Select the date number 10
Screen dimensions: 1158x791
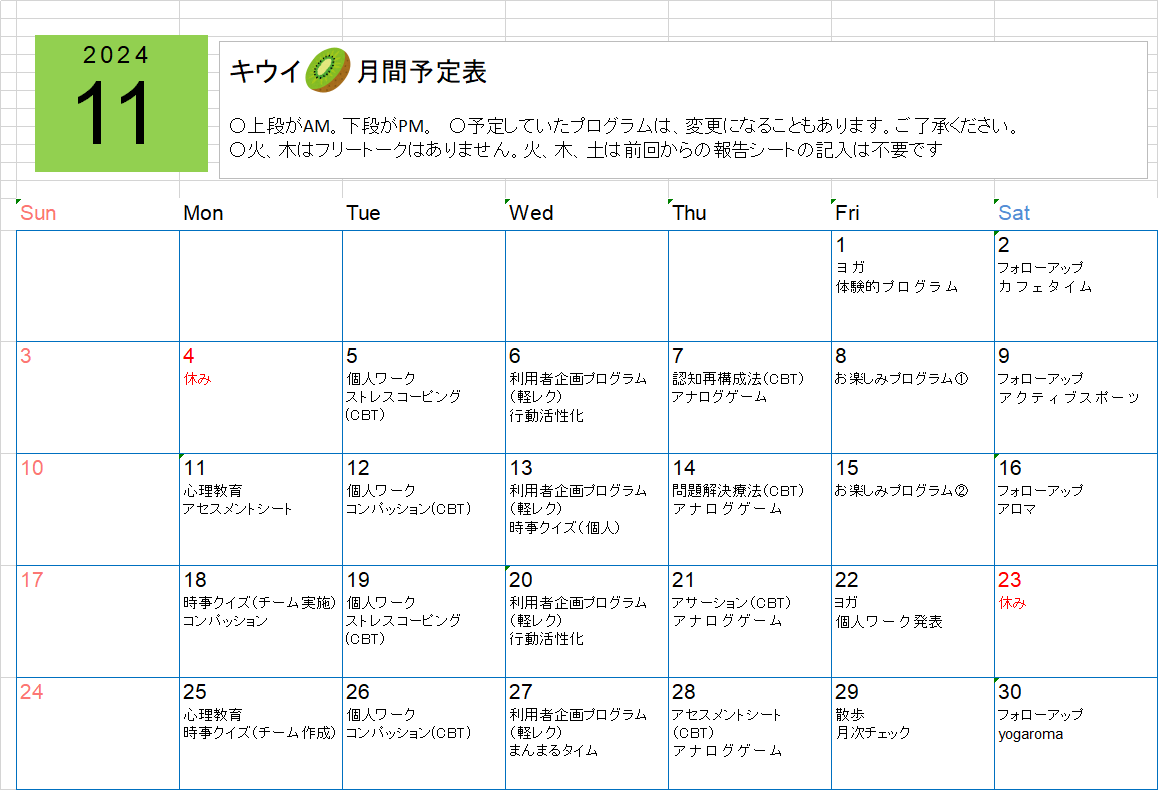(32, 468)
